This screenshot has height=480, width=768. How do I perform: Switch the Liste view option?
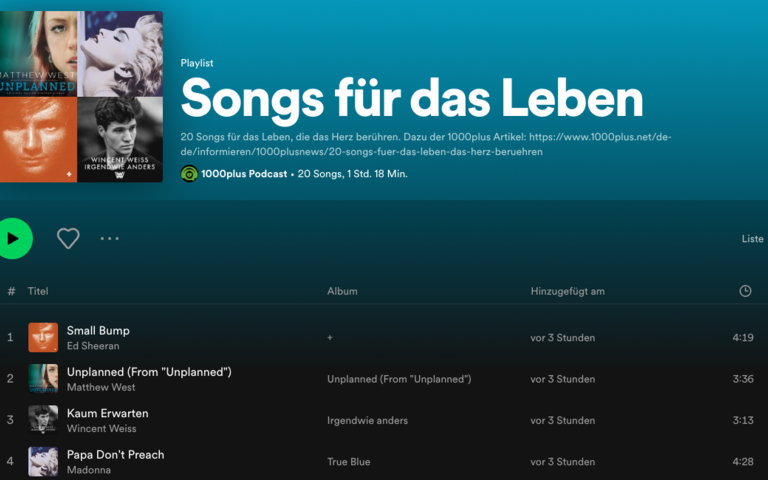[x=752, y=239]
